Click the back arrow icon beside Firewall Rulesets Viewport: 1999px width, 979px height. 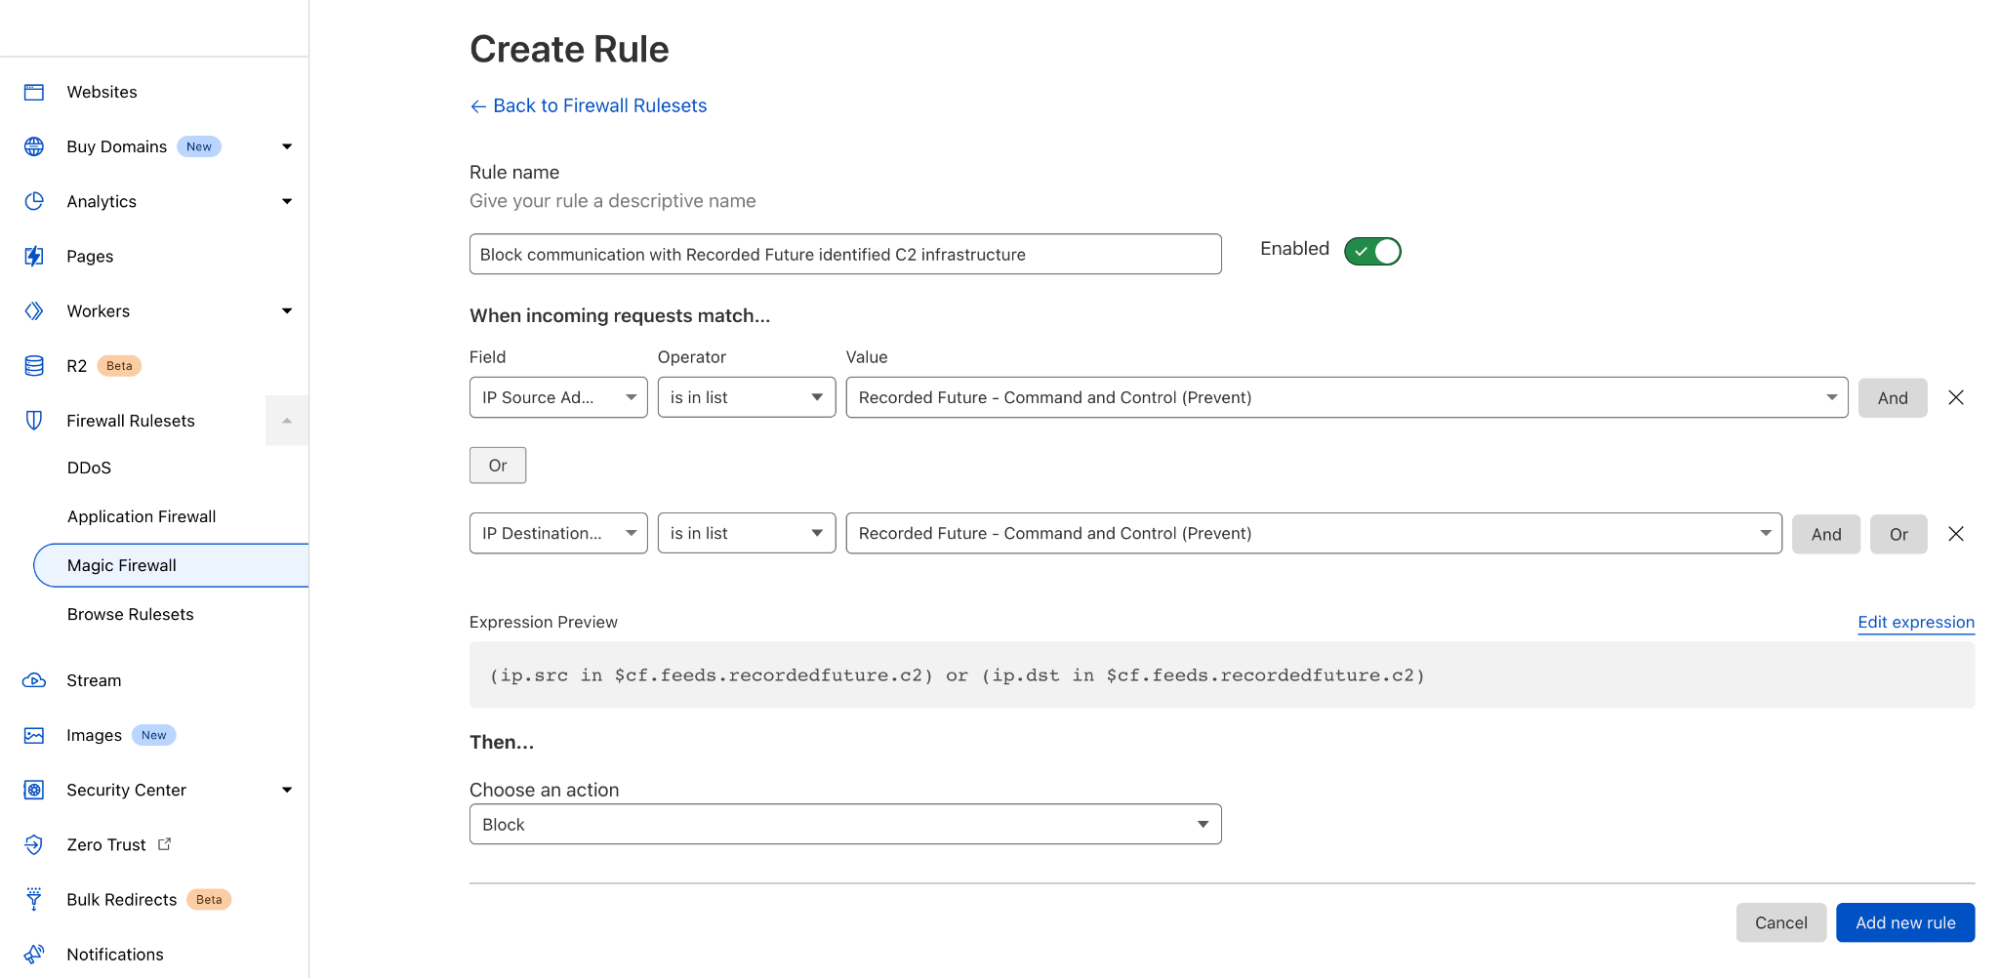[478, 107]
